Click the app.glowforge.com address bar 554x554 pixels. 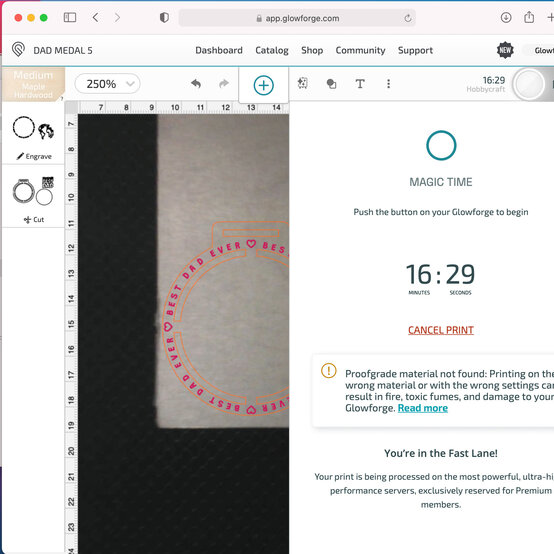[297, 18]
